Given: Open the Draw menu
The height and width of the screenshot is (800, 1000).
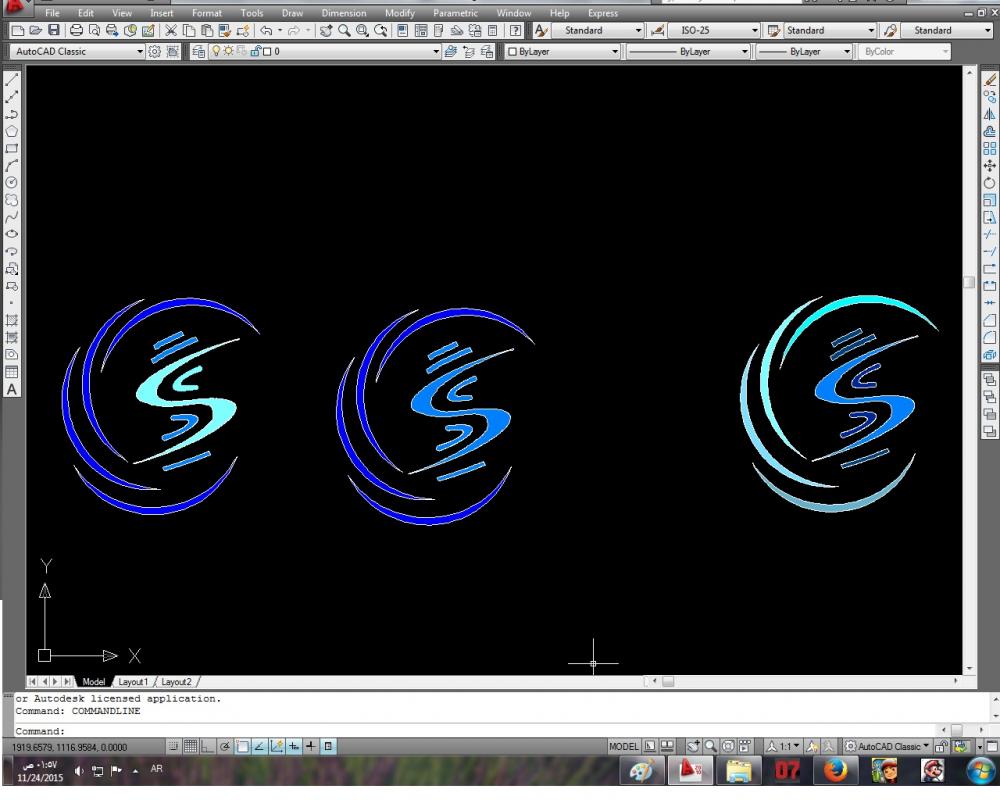Looking at the screenshot, I should pyautogui.click(x=292, y=13).
